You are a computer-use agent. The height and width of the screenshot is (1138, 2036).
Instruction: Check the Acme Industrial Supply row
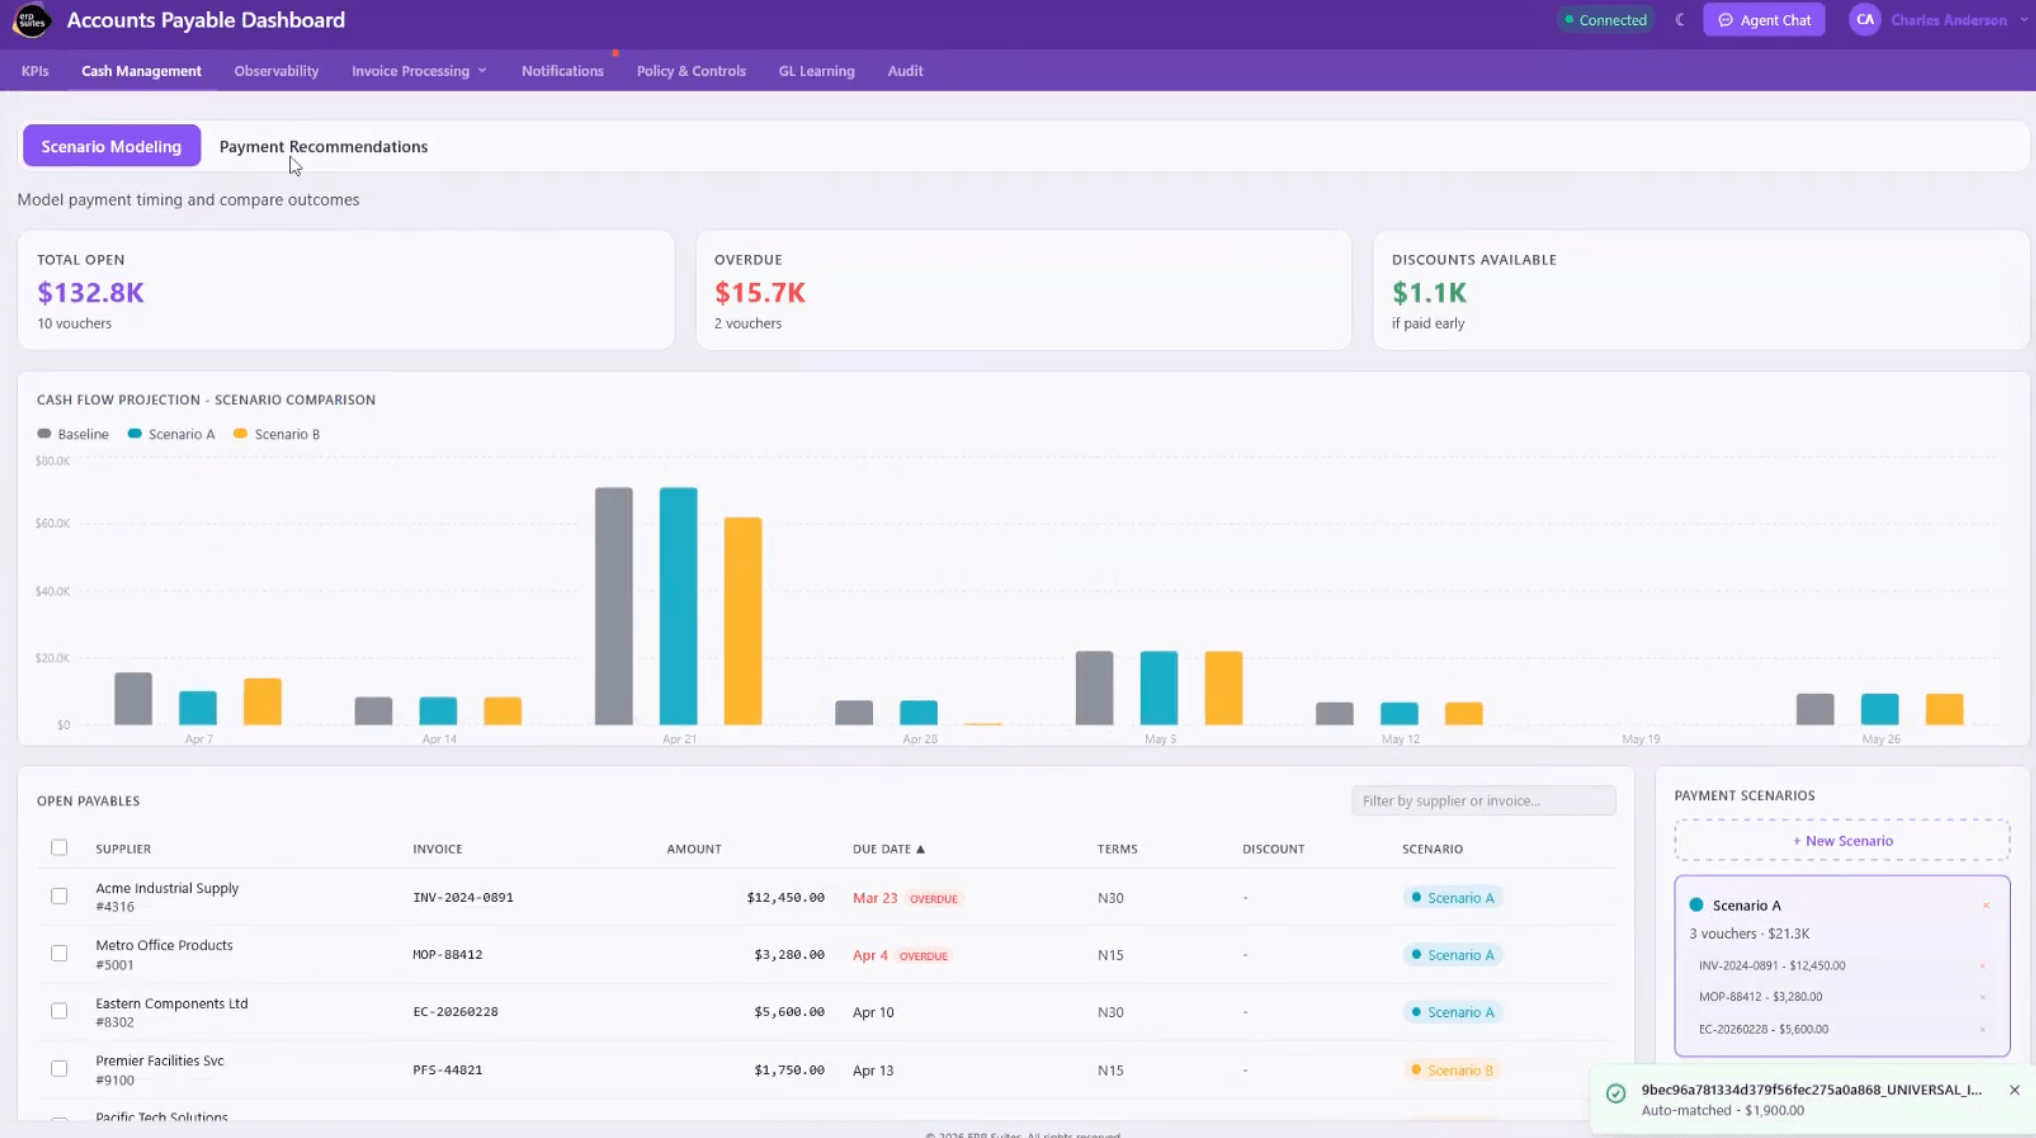pyautogui.click(x=59, y=897)
